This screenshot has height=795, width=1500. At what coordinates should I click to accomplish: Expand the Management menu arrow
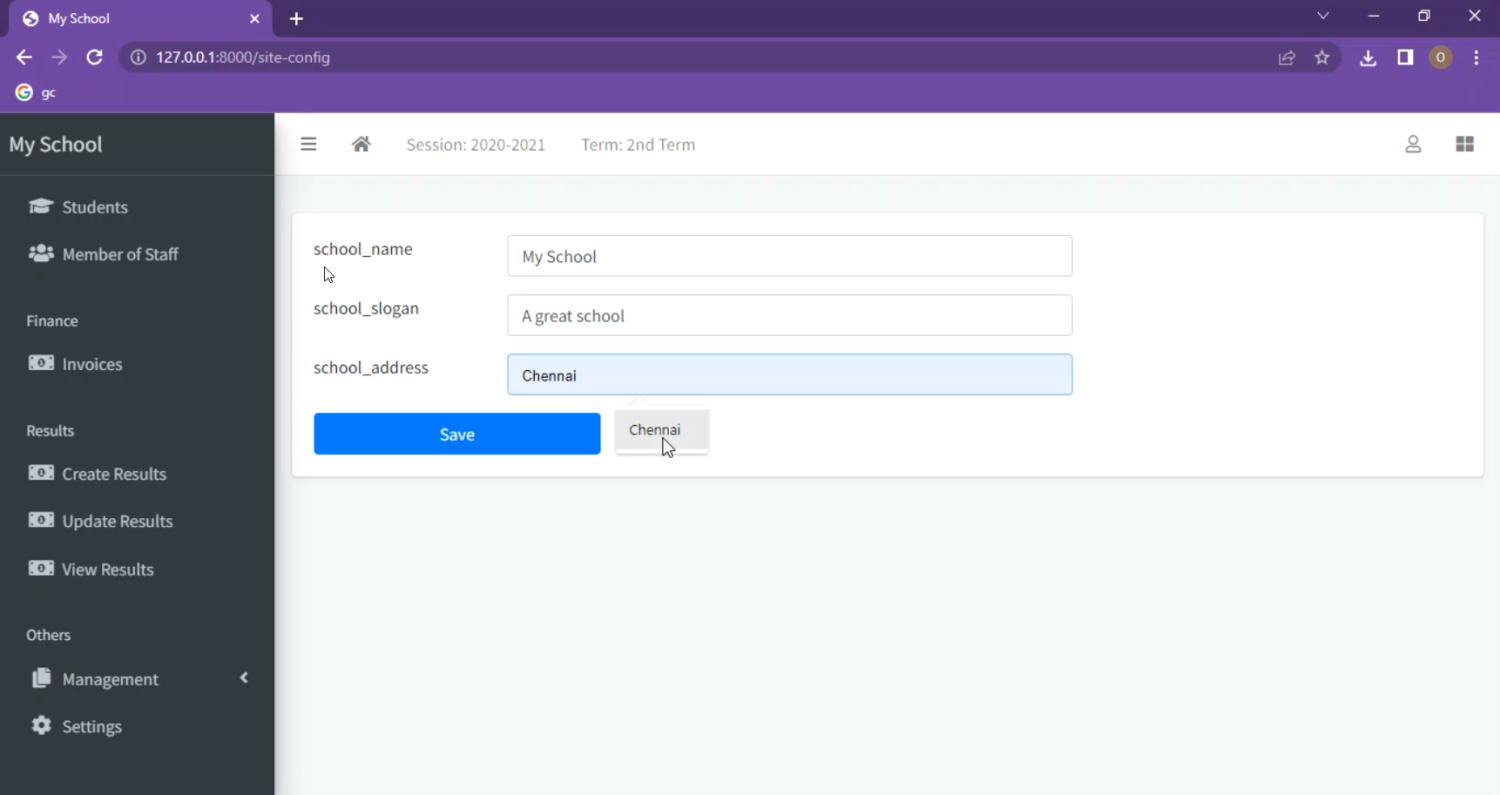244,678
